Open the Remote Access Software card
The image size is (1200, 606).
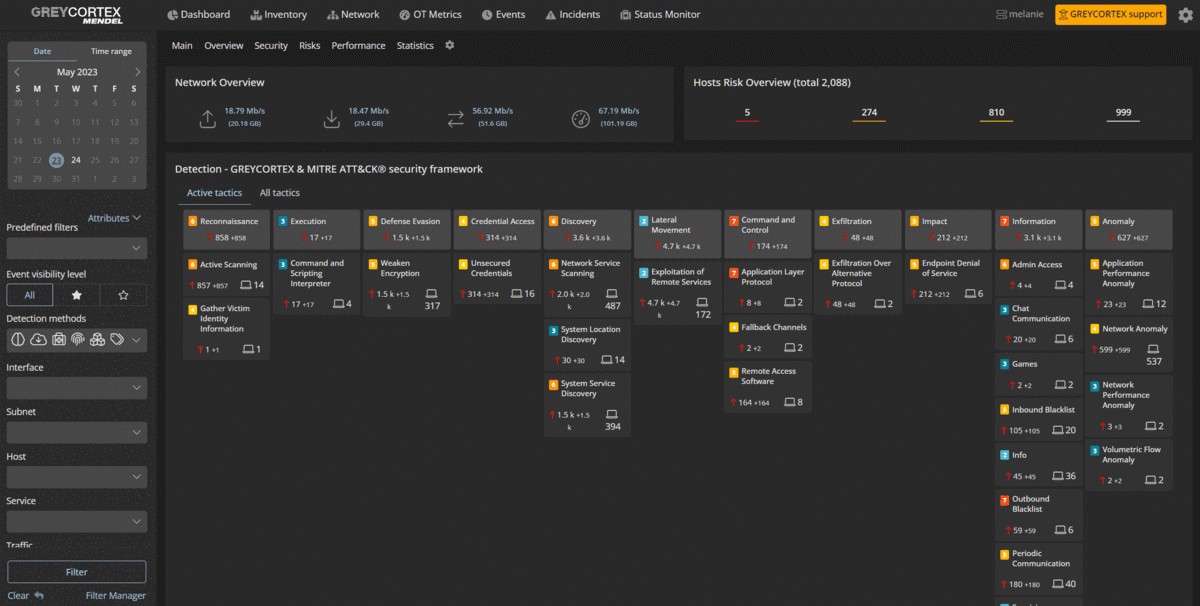coord(768,387)
